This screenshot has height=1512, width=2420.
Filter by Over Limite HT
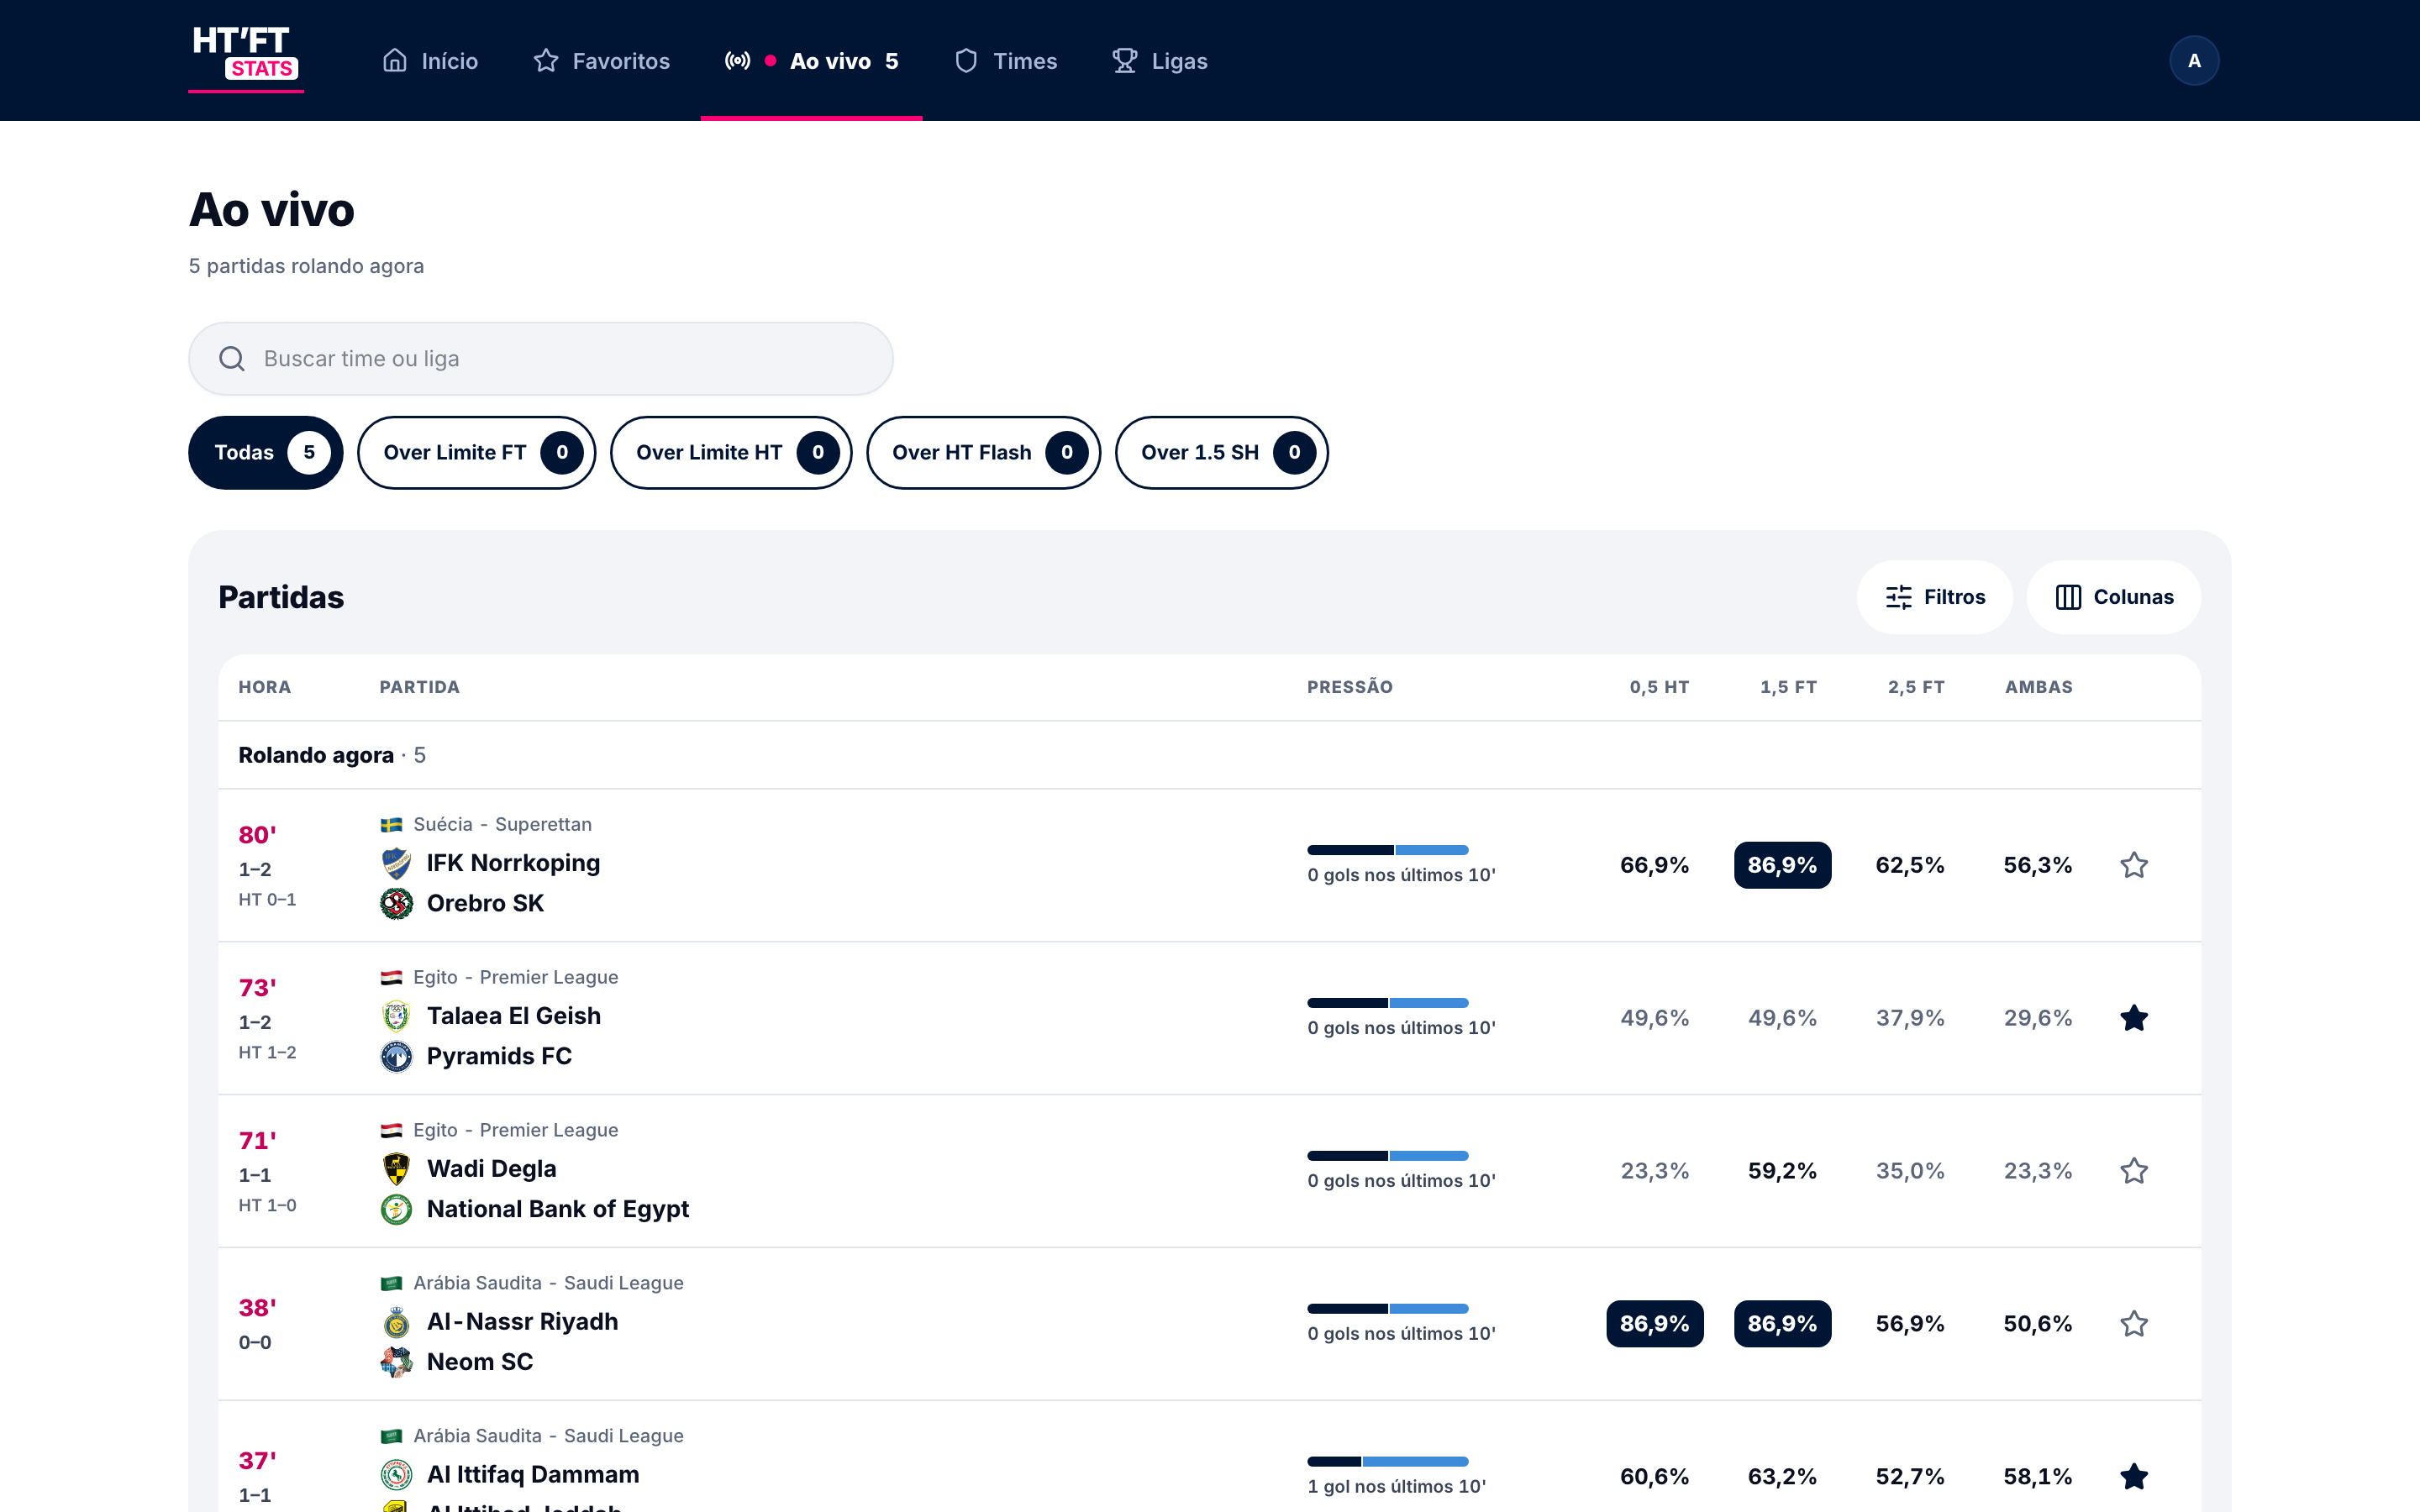pyautogui.click(x=731, y=453)
